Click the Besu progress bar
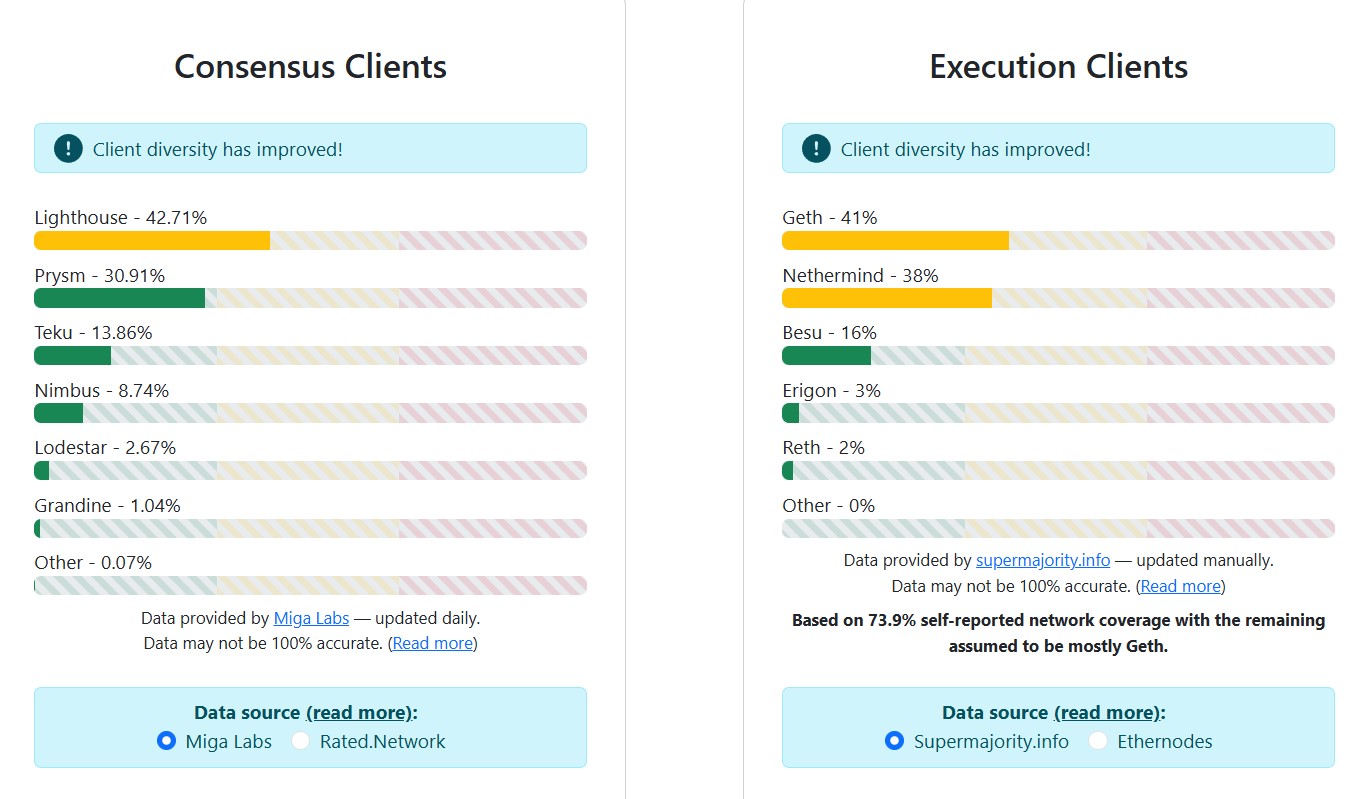This screenshot has width=1363, height=799. click(1058, 355)
